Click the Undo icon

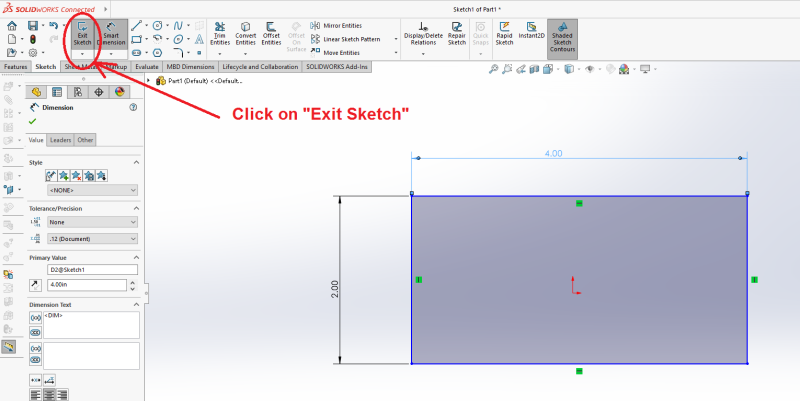[53, 26]
